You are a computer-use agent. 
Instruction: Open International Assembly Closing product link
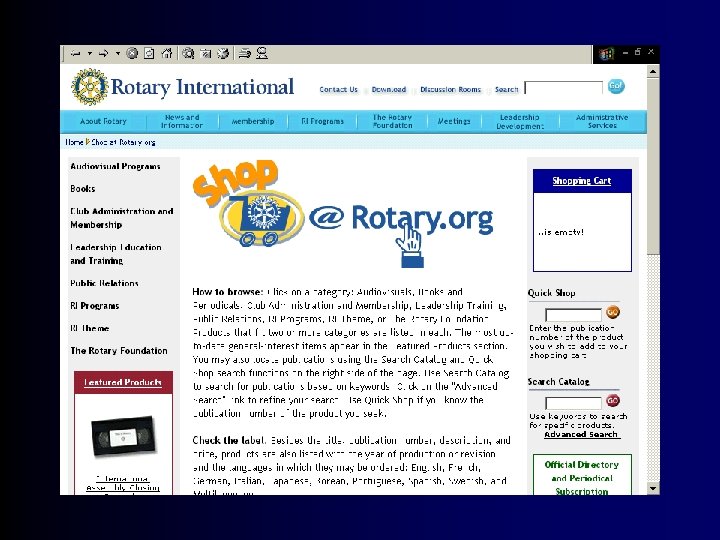click(x=123, y=484)
